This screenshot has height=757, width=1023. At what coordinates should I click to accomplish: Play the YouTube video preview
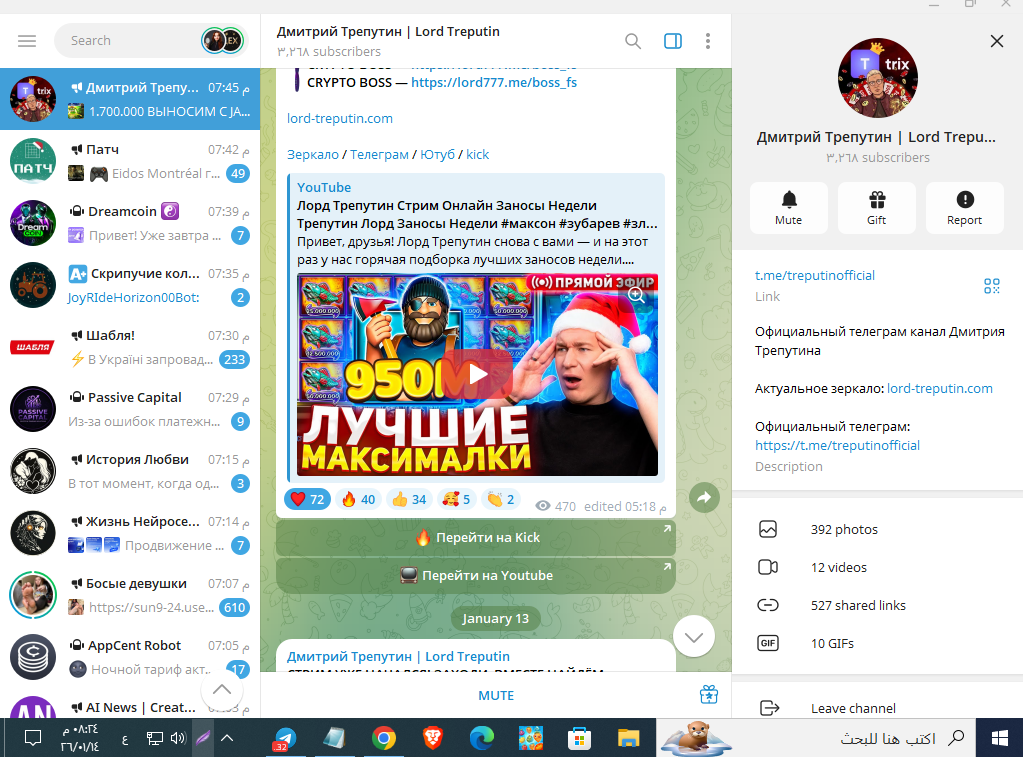[x=478, y=375]
